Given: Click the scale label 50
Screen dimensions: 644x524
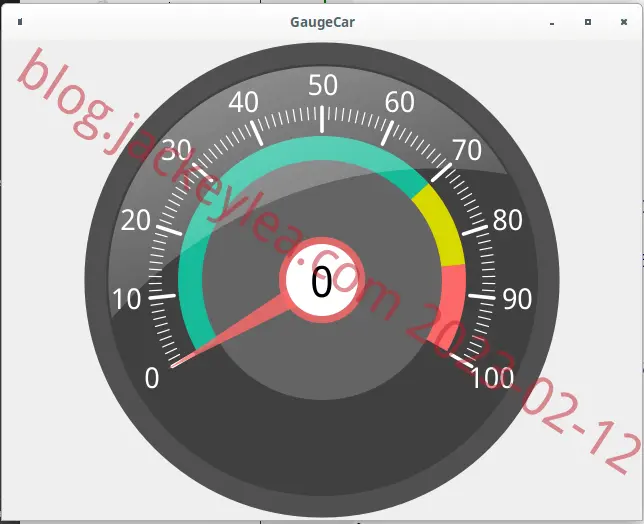Looking at the screenshot, I should coord(323,85).
